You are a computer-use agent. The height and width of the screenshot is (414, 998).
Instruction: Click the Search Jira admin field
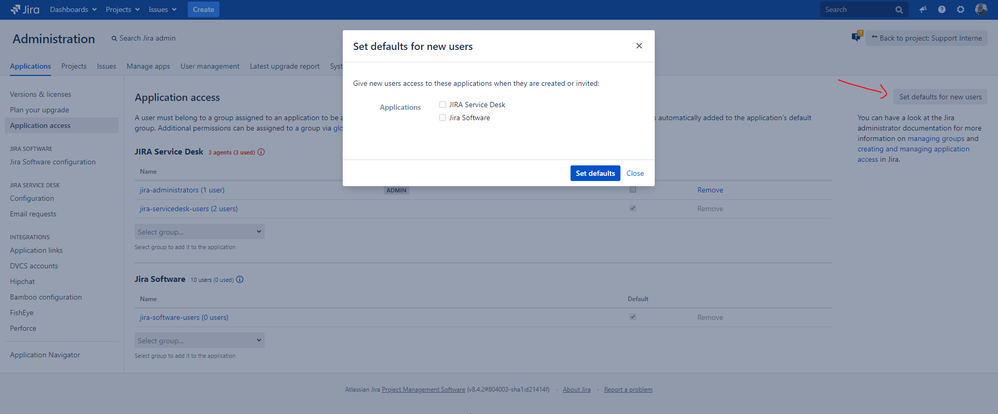[143, 38]
